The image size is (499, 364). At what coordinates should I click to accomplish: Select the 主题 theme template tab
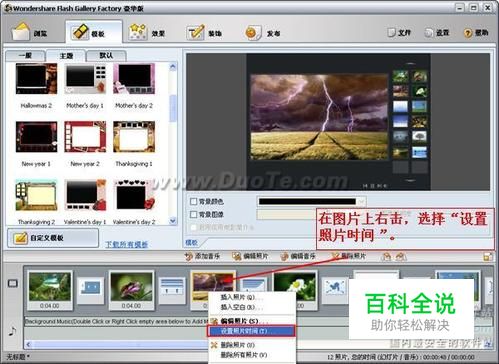[66, 56]
